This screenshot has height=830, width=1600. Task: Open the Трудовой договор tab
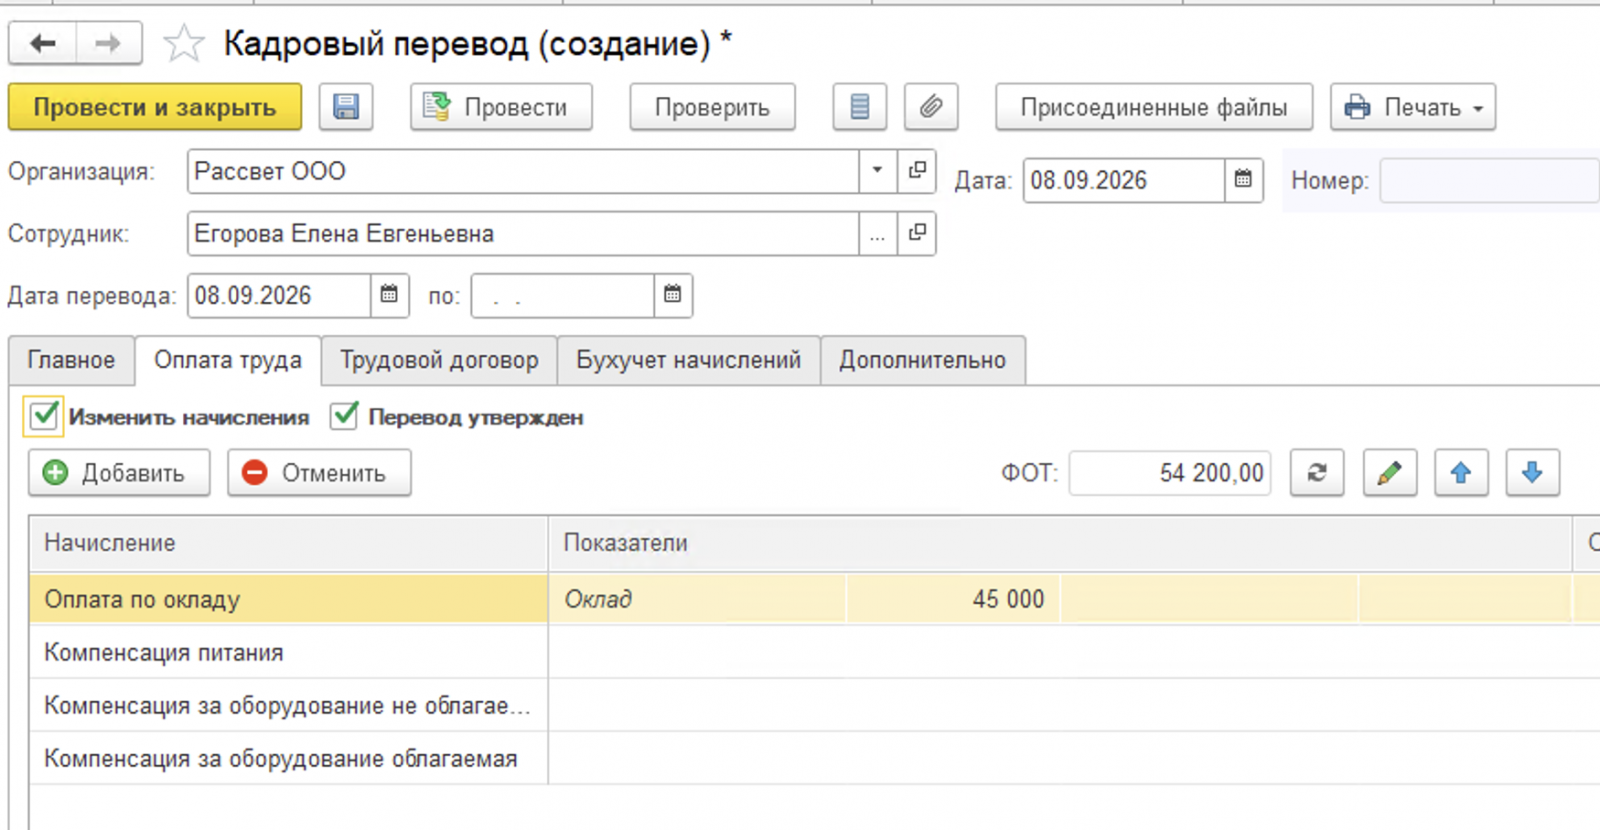click(439, 360)
